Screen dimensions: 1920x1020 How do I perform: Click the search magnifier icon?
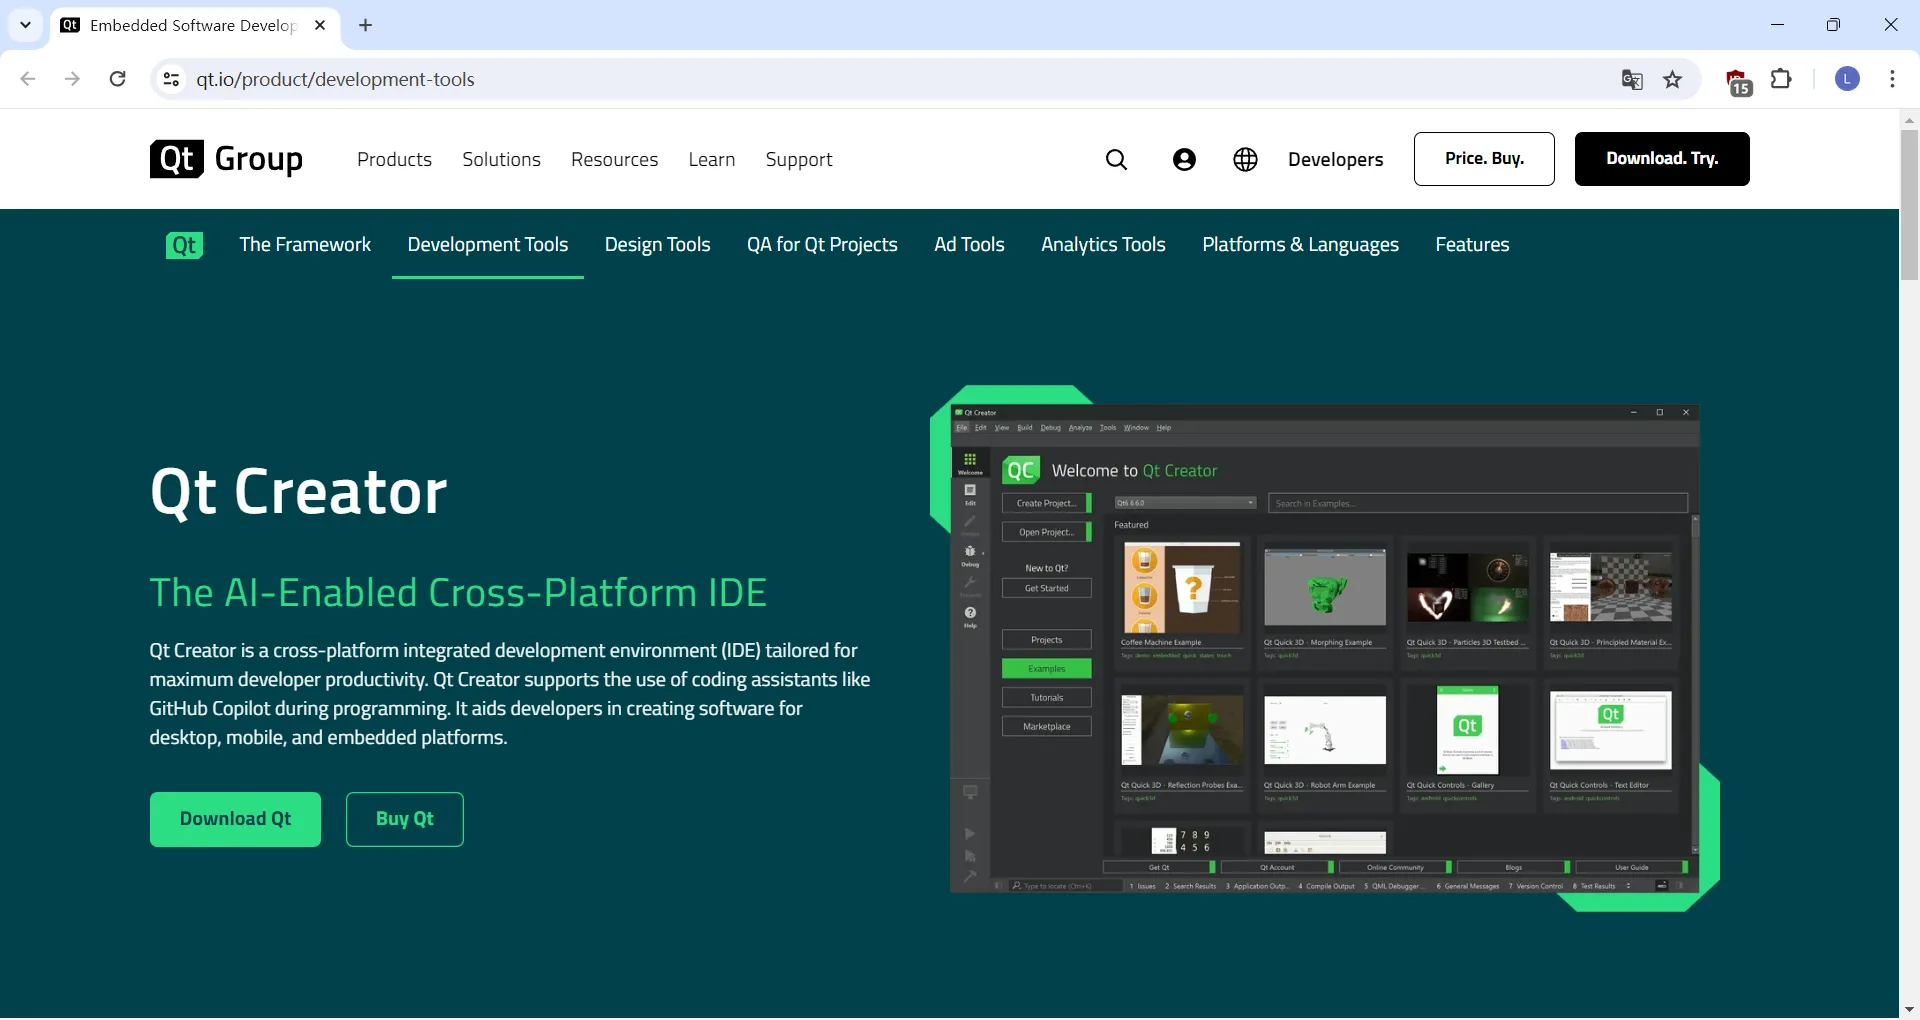(1116, 160)
